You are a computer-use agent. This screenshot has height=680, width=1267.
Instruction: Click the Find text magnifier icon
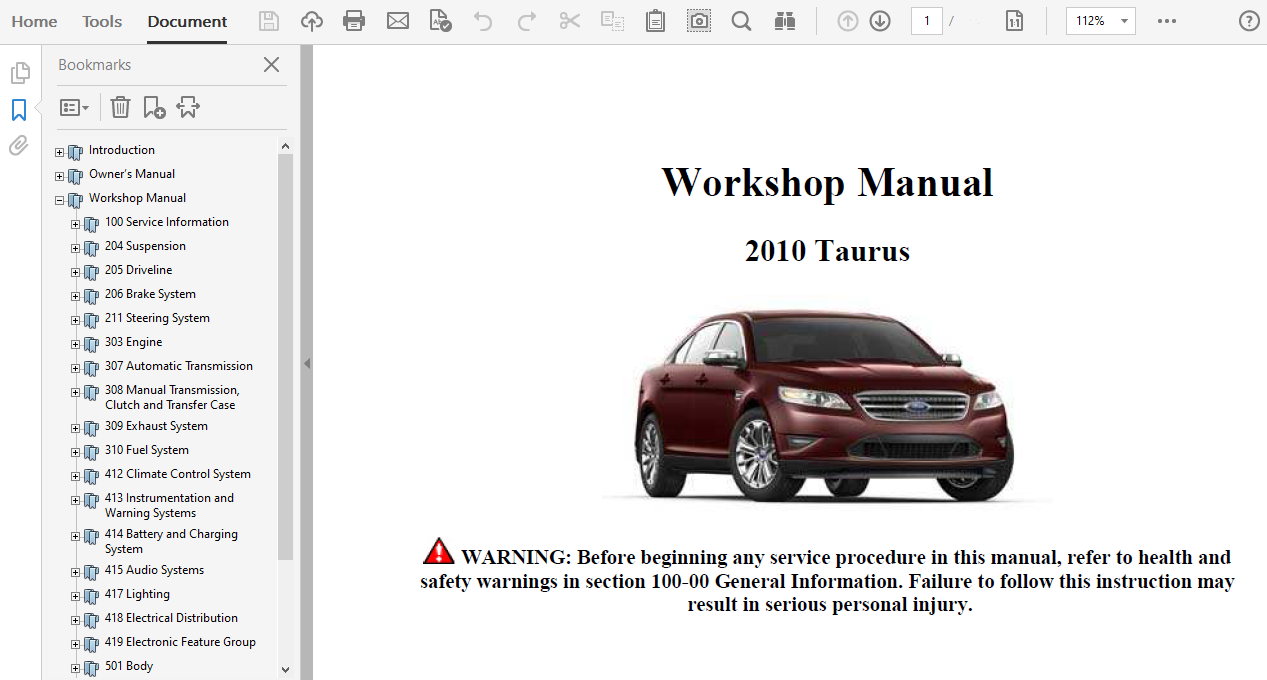pyautogui.click(x=741, y=21)
